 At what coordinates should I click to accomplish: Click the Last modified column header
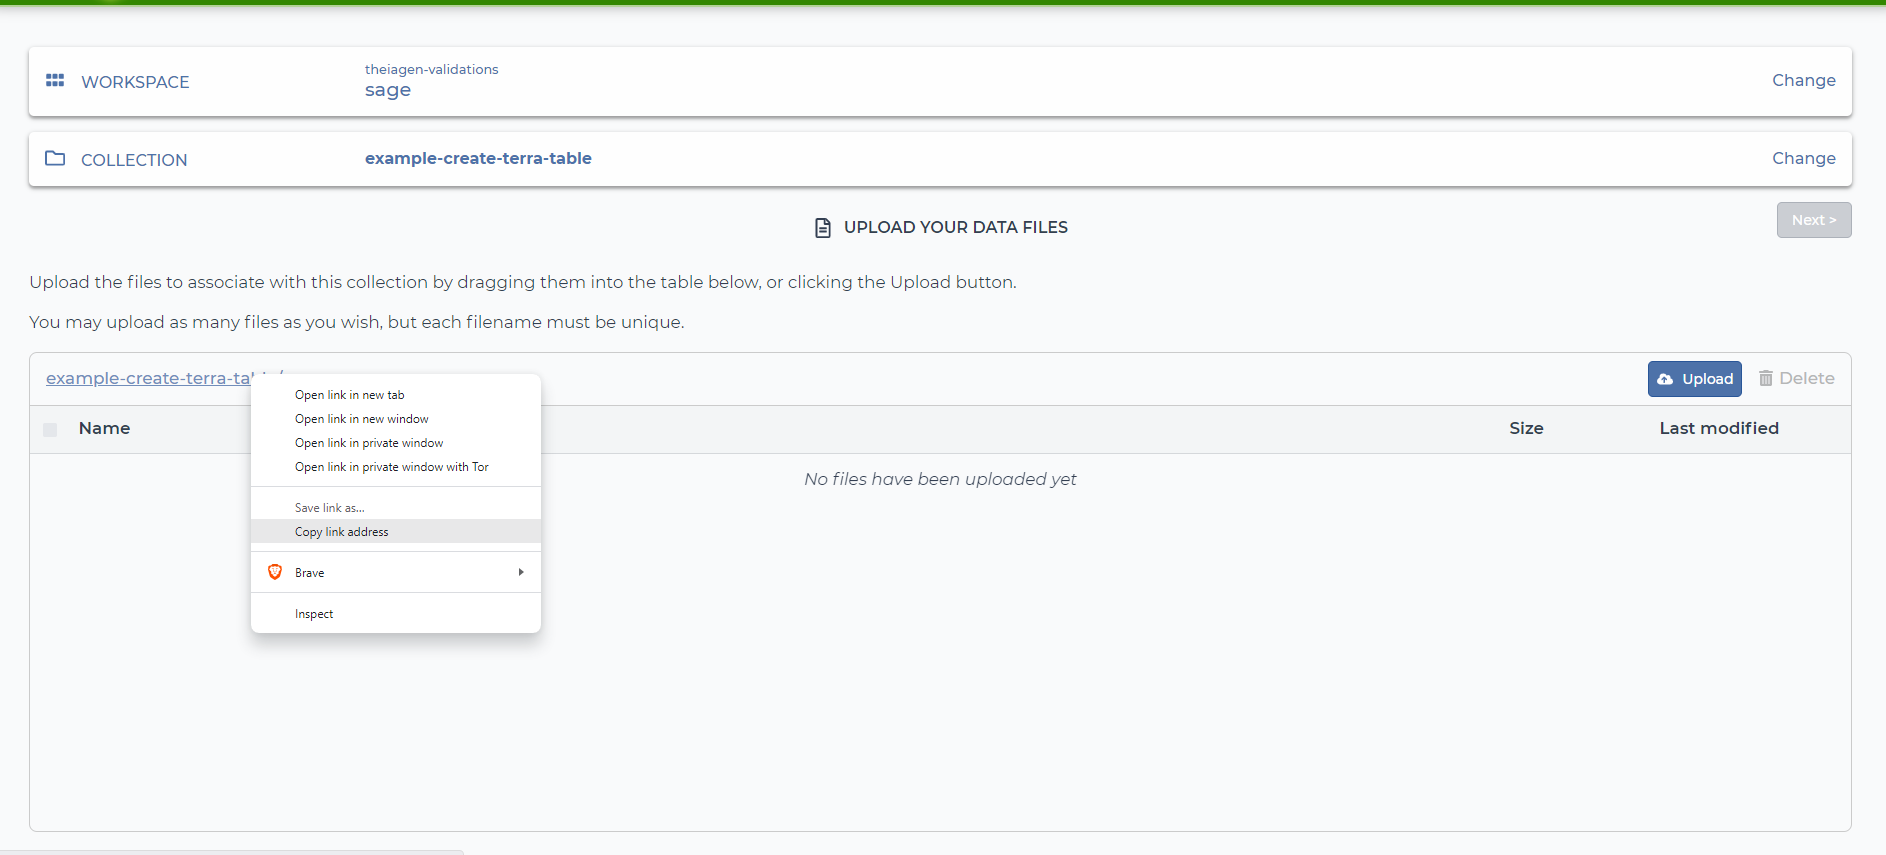pos(1718,428)
